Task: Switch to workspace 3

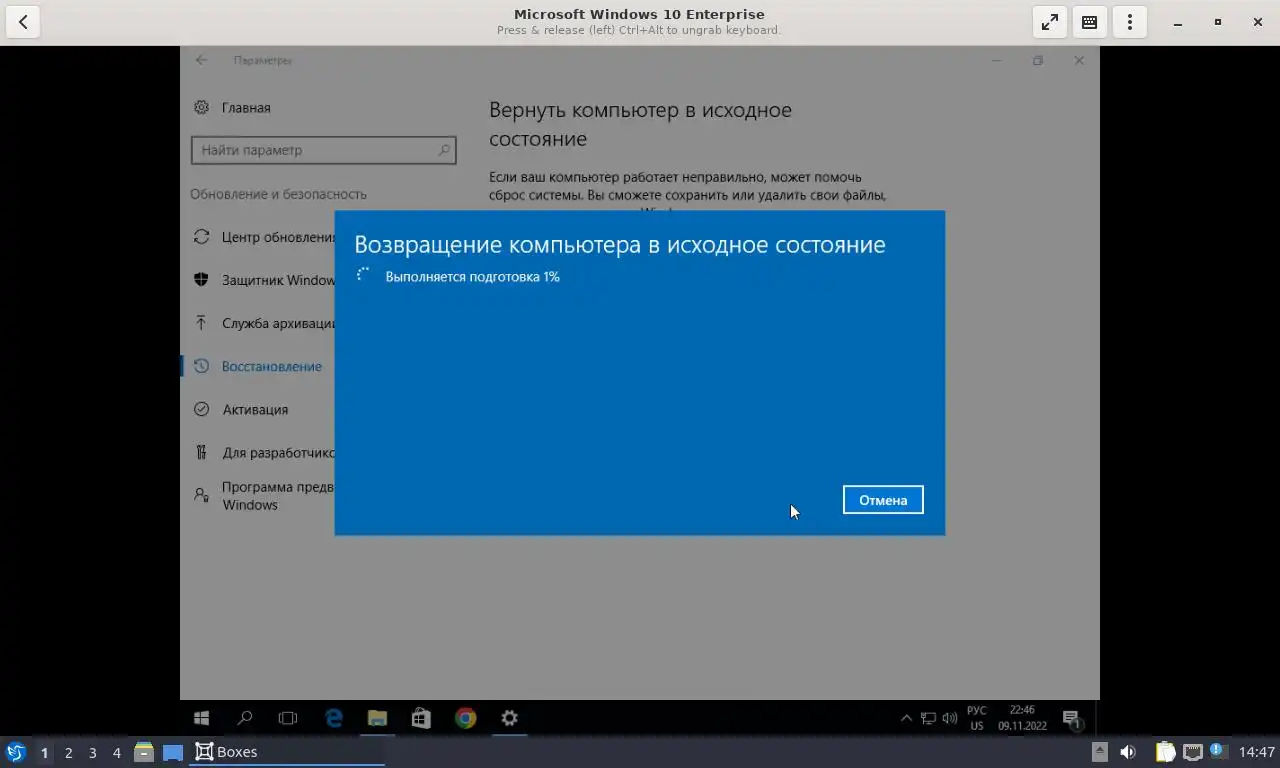Action: 92,752
